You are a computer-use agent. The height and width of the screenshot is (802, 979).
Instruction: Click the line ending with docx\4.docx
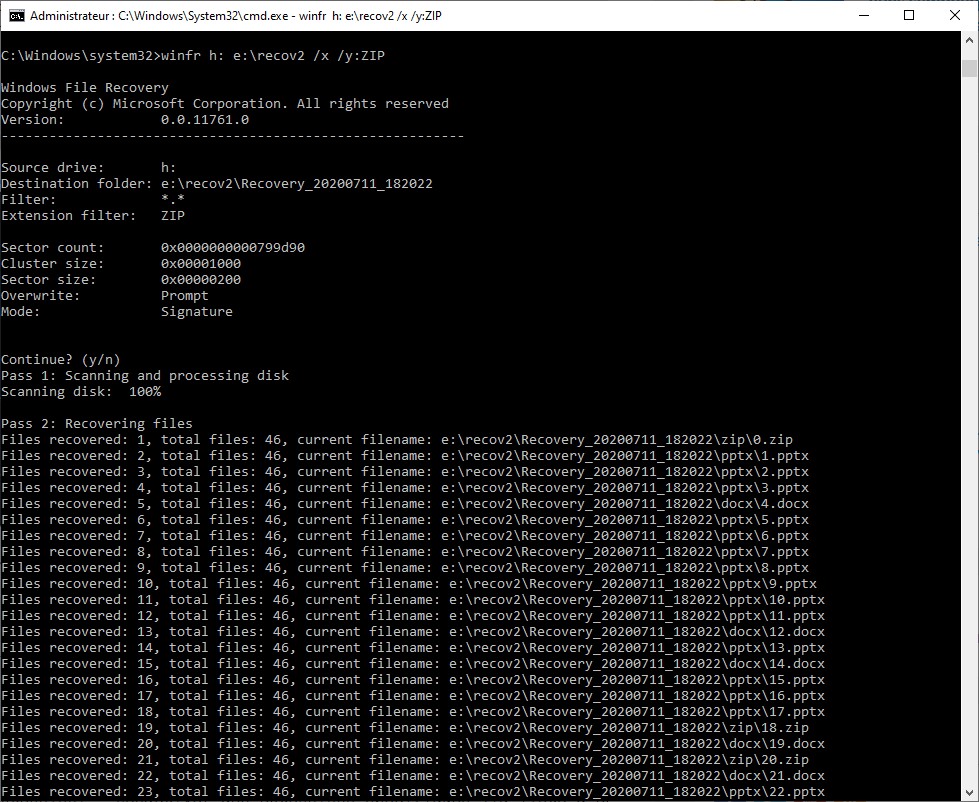tap(405, 504)
